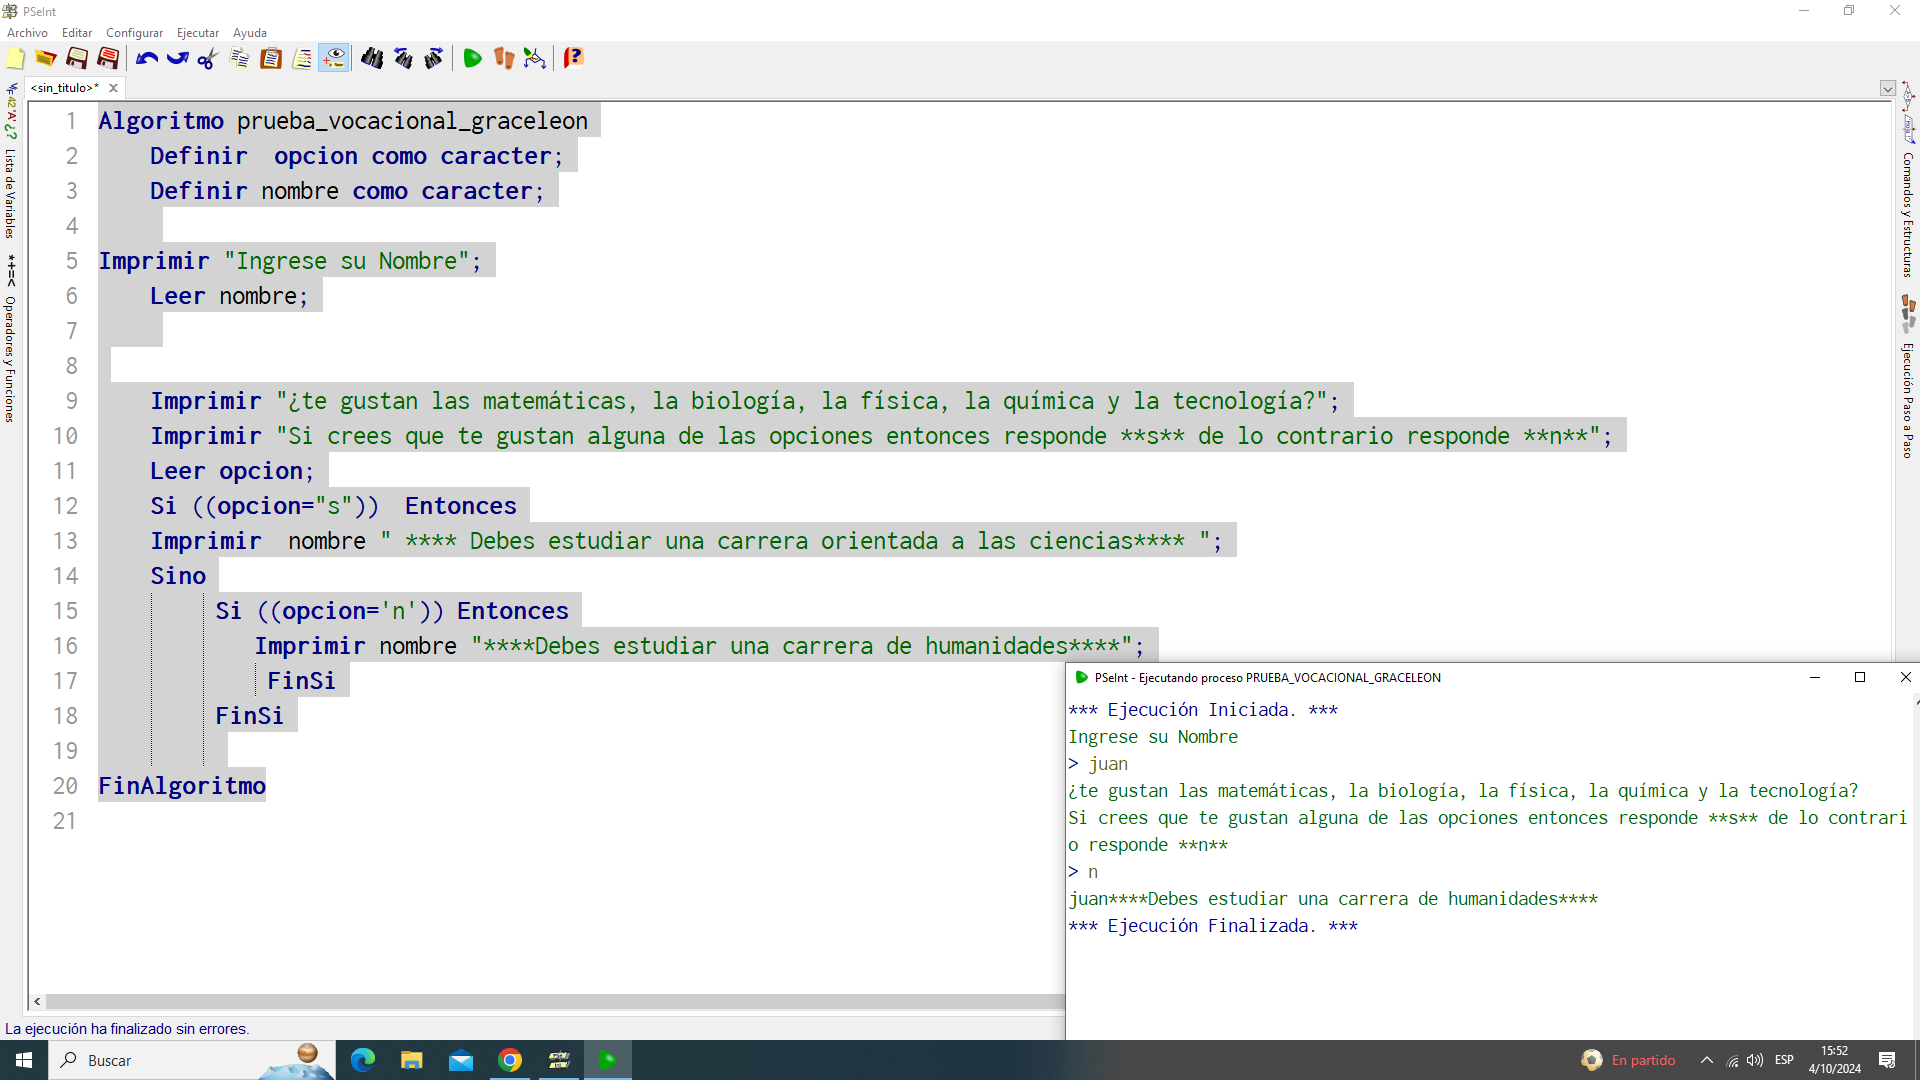The width and height of the screenshot is (1920, 1080).
Task: Open the Ejecutar menu
Action: click(197, 33)
